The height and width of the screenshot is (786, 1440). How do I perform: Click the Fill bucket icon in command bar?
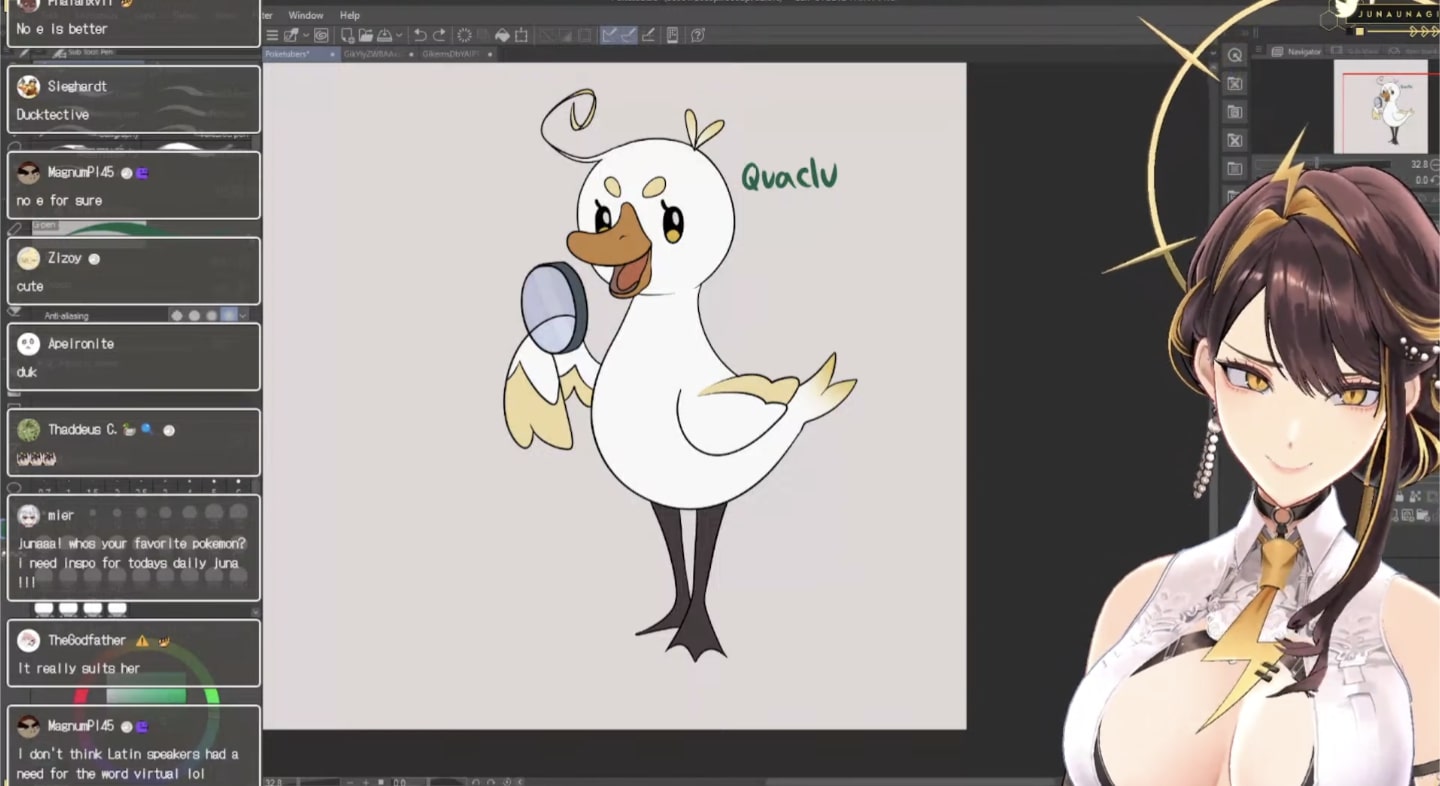(502, 35)
